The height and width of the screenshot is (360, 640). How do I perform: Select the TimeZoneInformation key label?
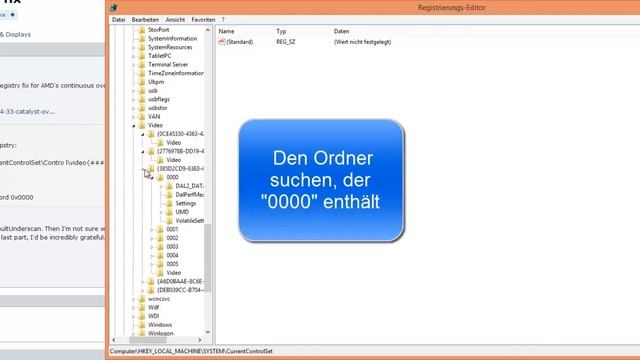click(176, 73)
